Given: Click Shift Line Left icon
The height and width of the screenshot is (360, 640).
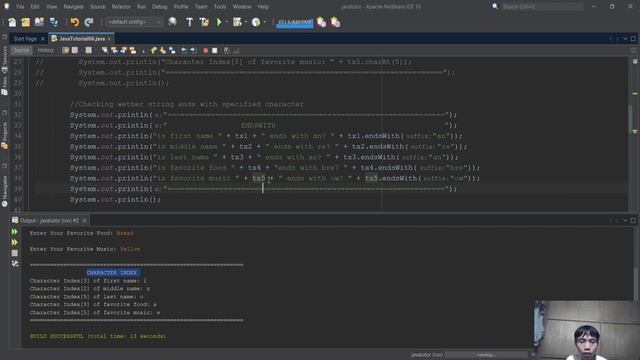Looking at the screenshot, I should pyautogui.click(x=184, y=50).
